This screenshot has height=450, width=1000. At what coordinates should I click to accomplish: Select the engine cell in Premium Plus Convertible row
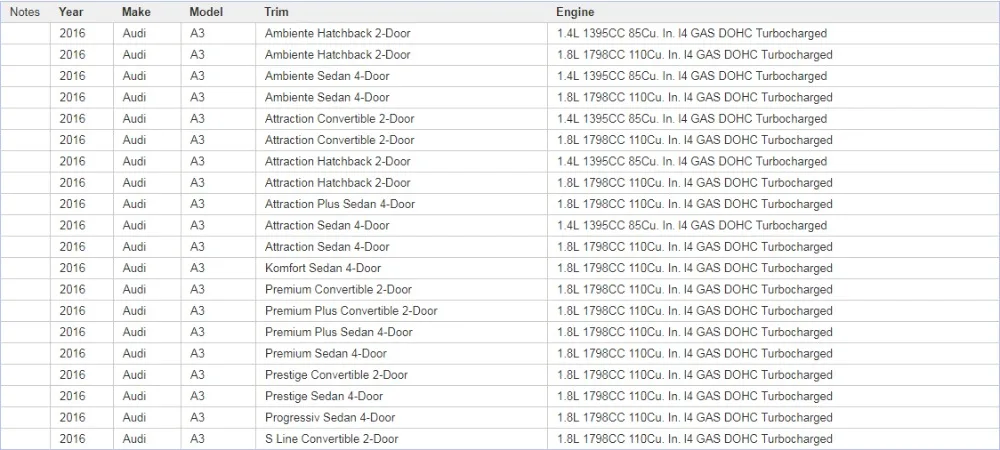(x=773, y=311)
